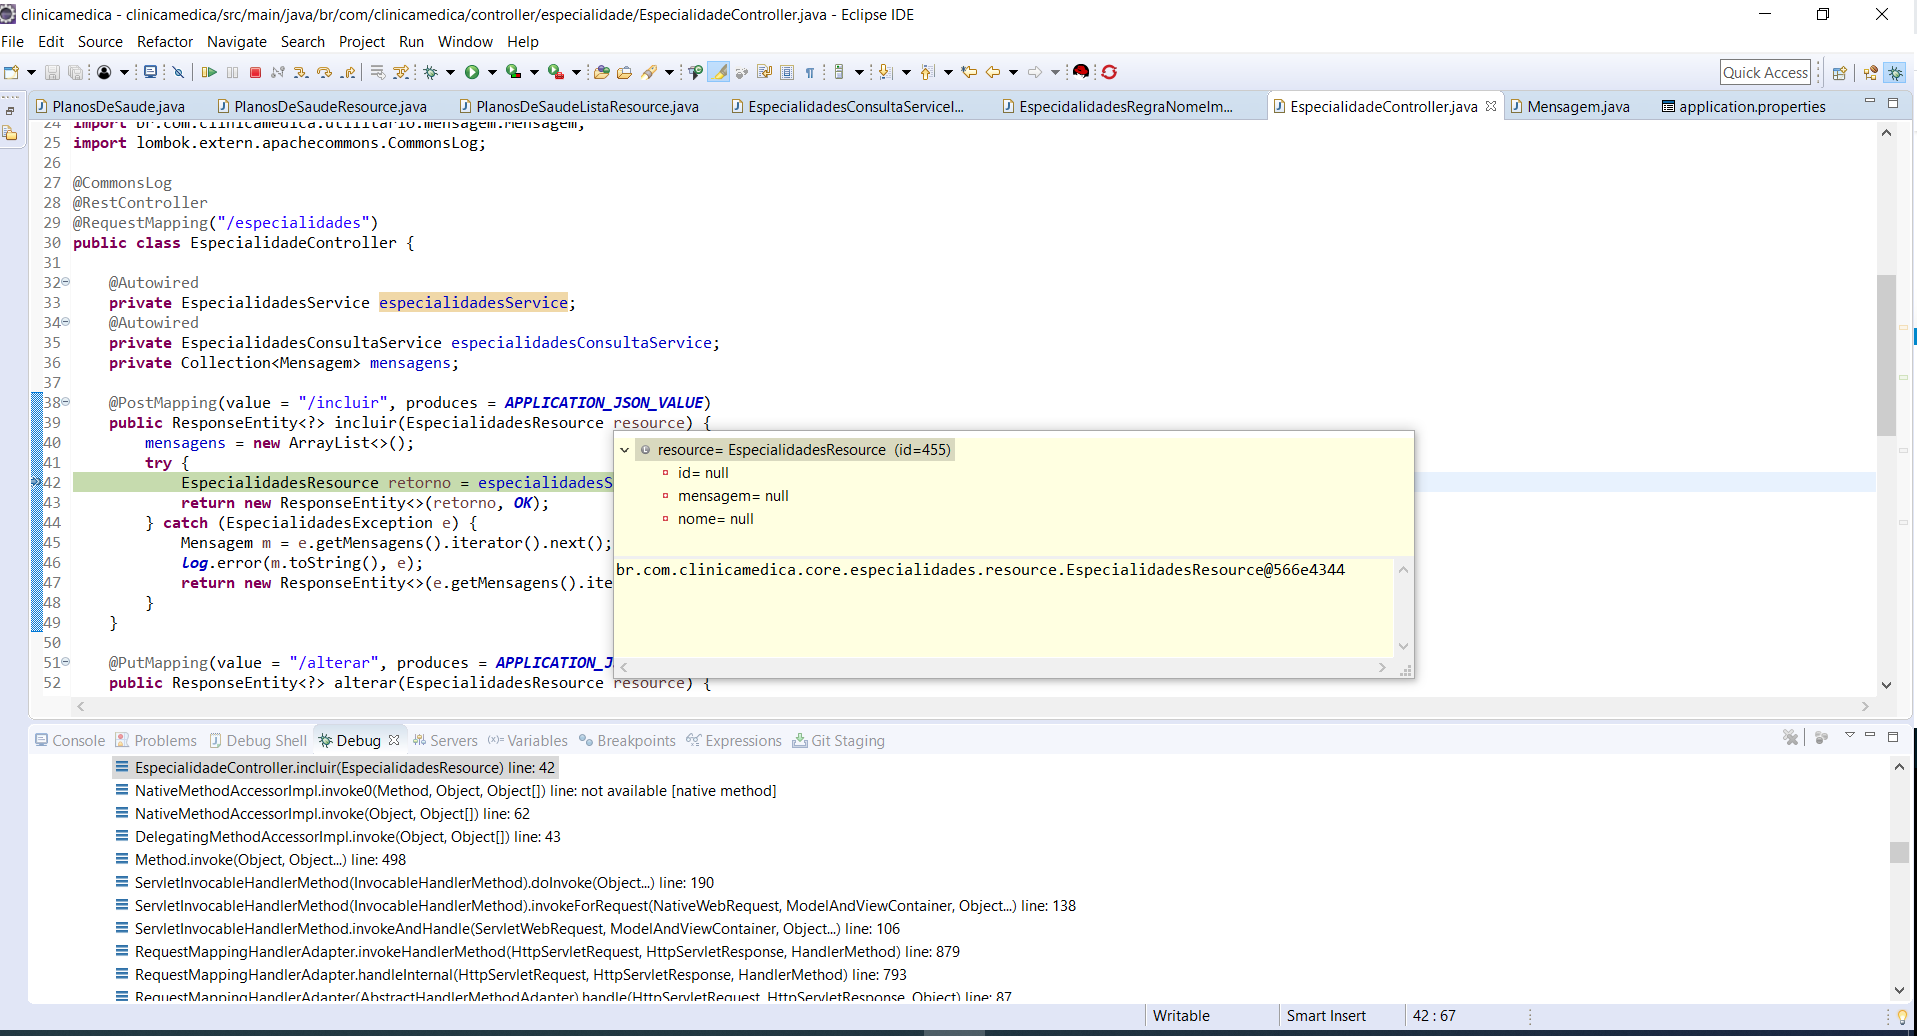
Task: Collapse the resource variable tree node
Action: point(625,450)
